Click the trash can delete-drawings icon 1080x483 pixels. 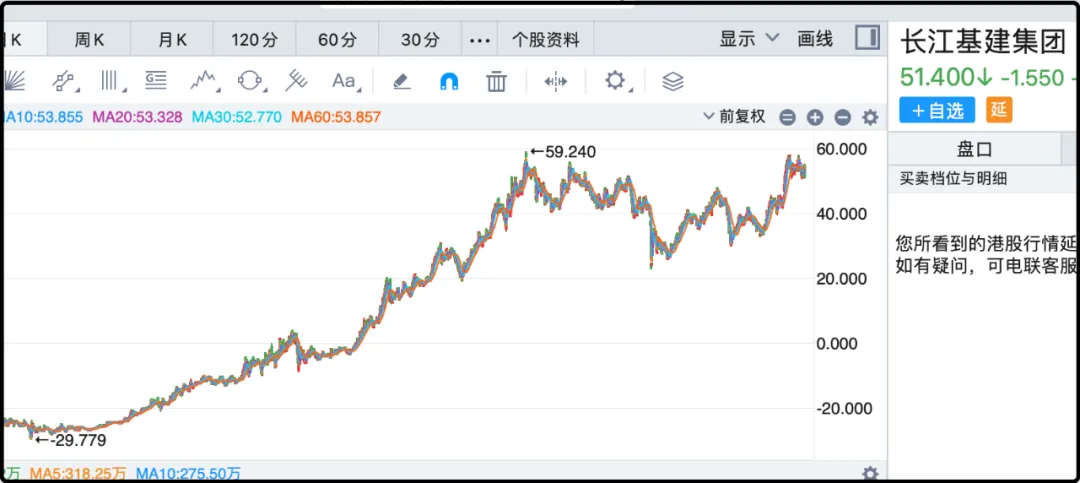[x=496, y=81]
